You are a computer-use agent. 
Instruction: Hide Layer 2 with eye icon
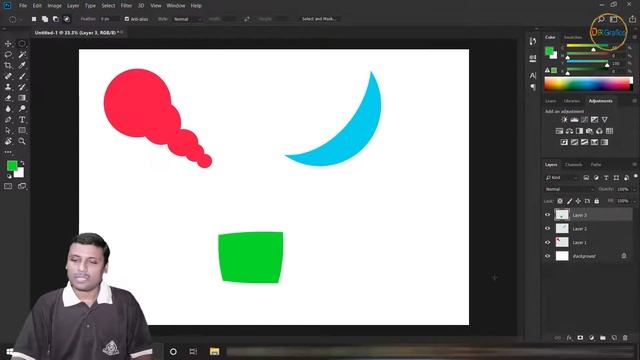(x=548, y=229)
